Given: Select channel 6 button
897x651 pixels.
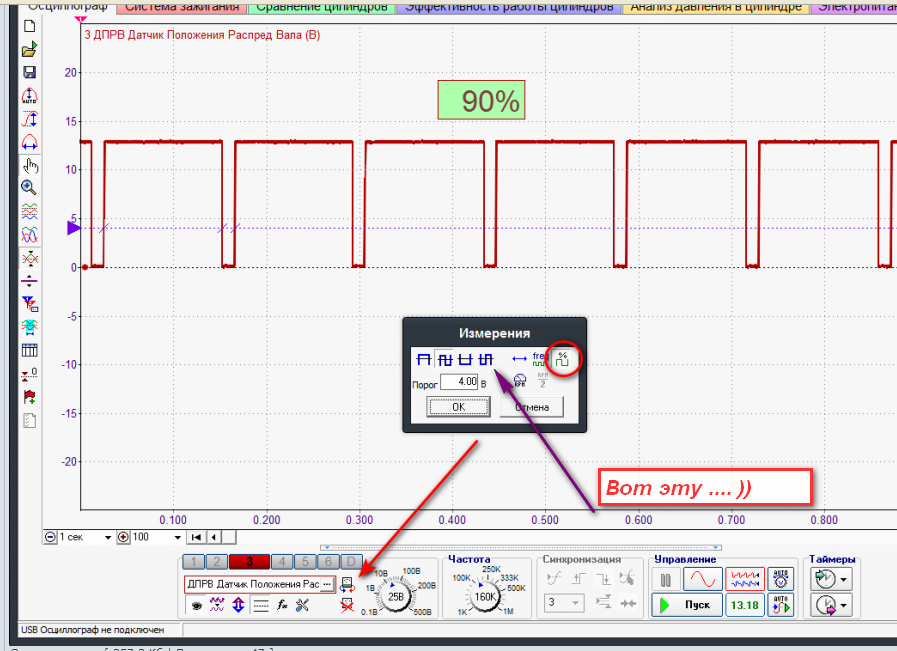Looking at the screenshot, I should (x=328, y=562).
